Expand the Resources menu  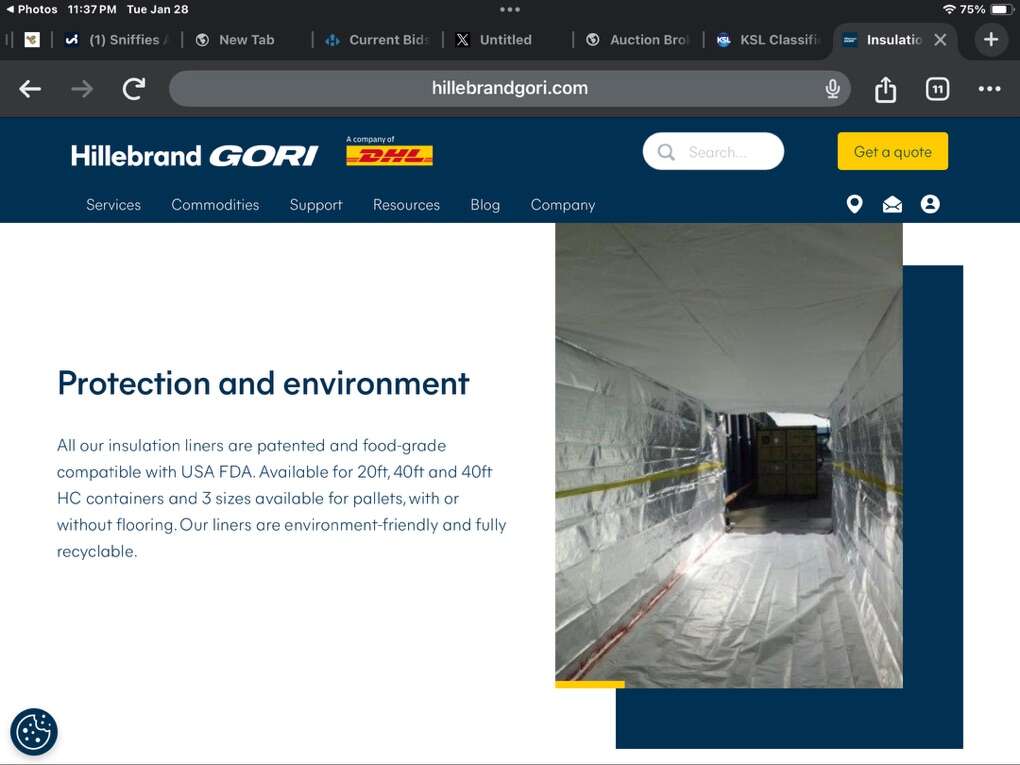click(x=406, y=204)
